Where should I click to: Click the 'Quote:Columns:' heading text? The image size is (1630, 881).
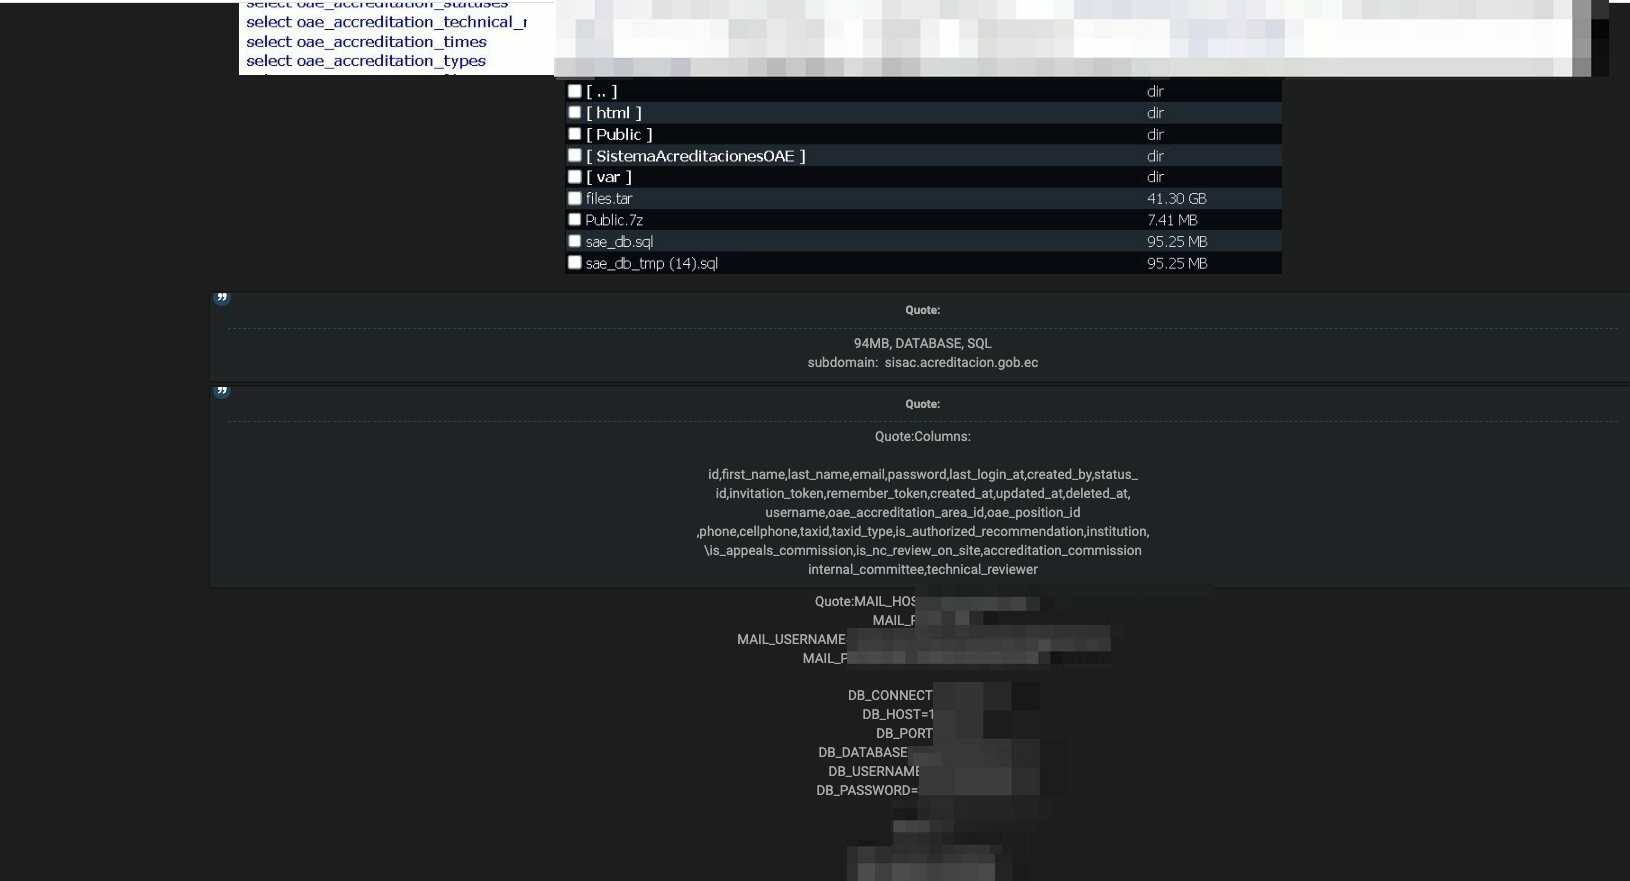click(923, 436)
